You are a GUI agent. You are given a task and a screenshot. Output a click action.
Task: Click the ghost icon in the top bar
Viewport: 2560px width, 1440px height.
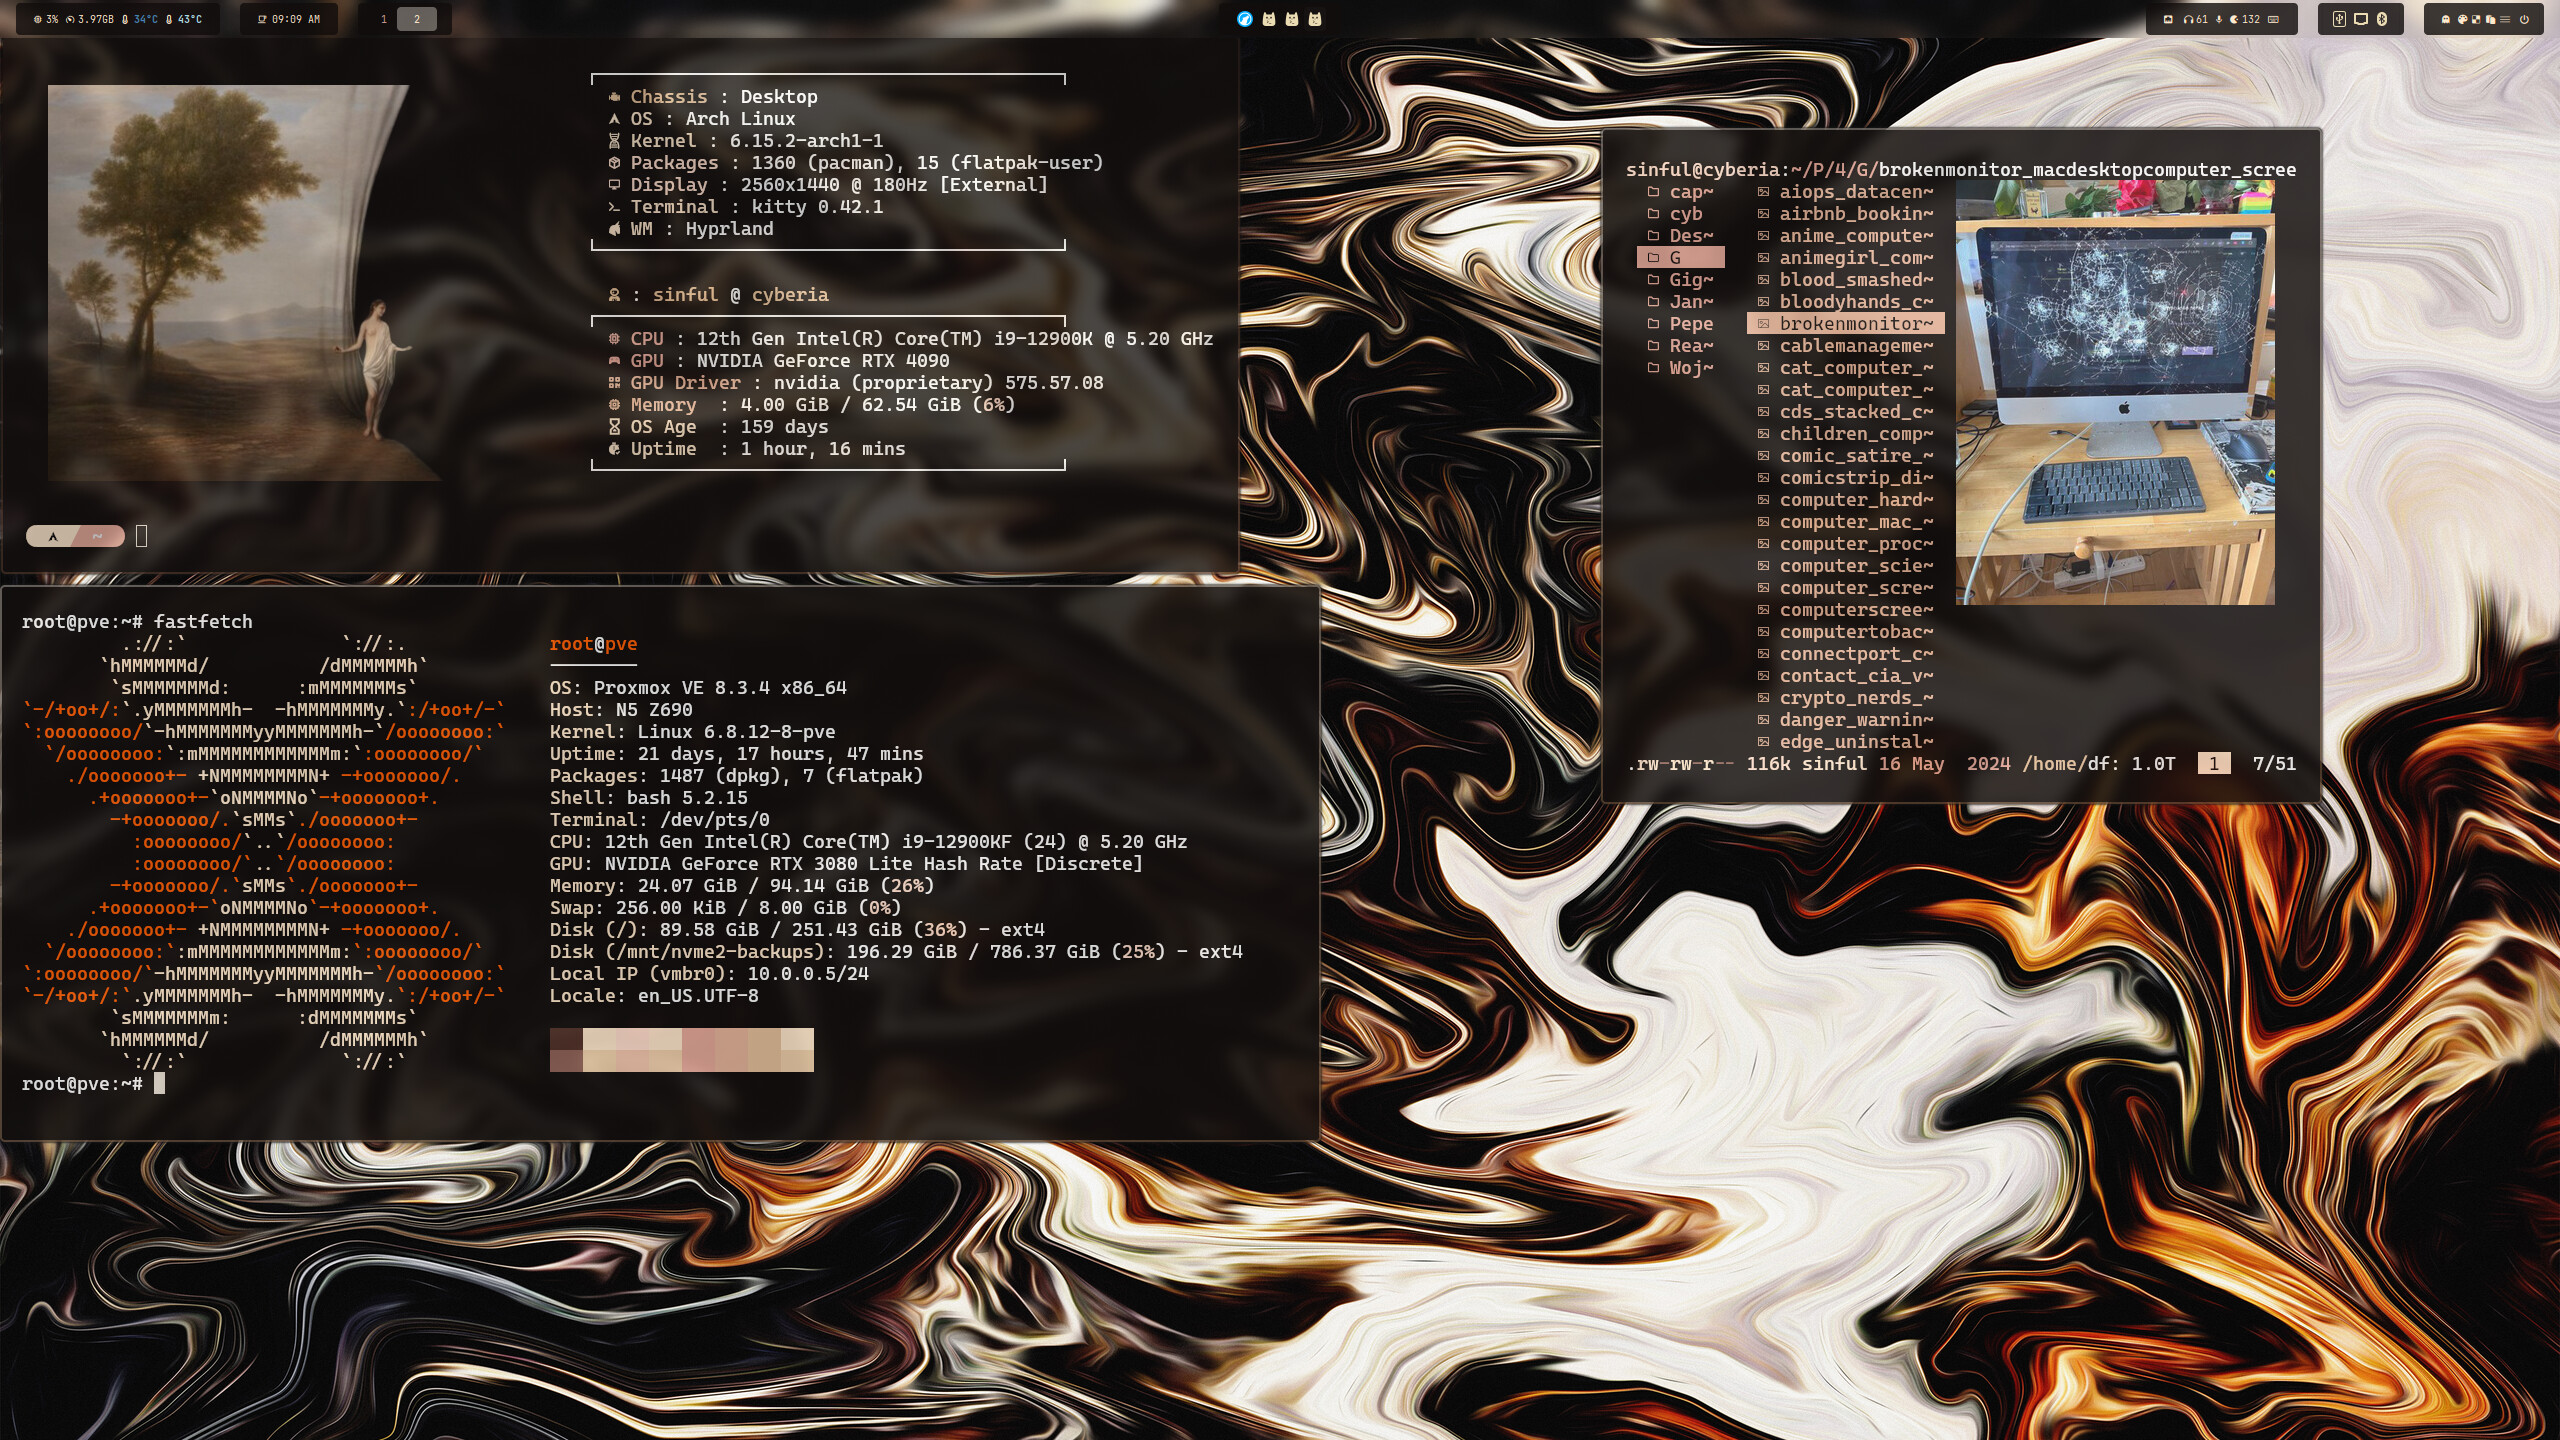pos(2446,19)
